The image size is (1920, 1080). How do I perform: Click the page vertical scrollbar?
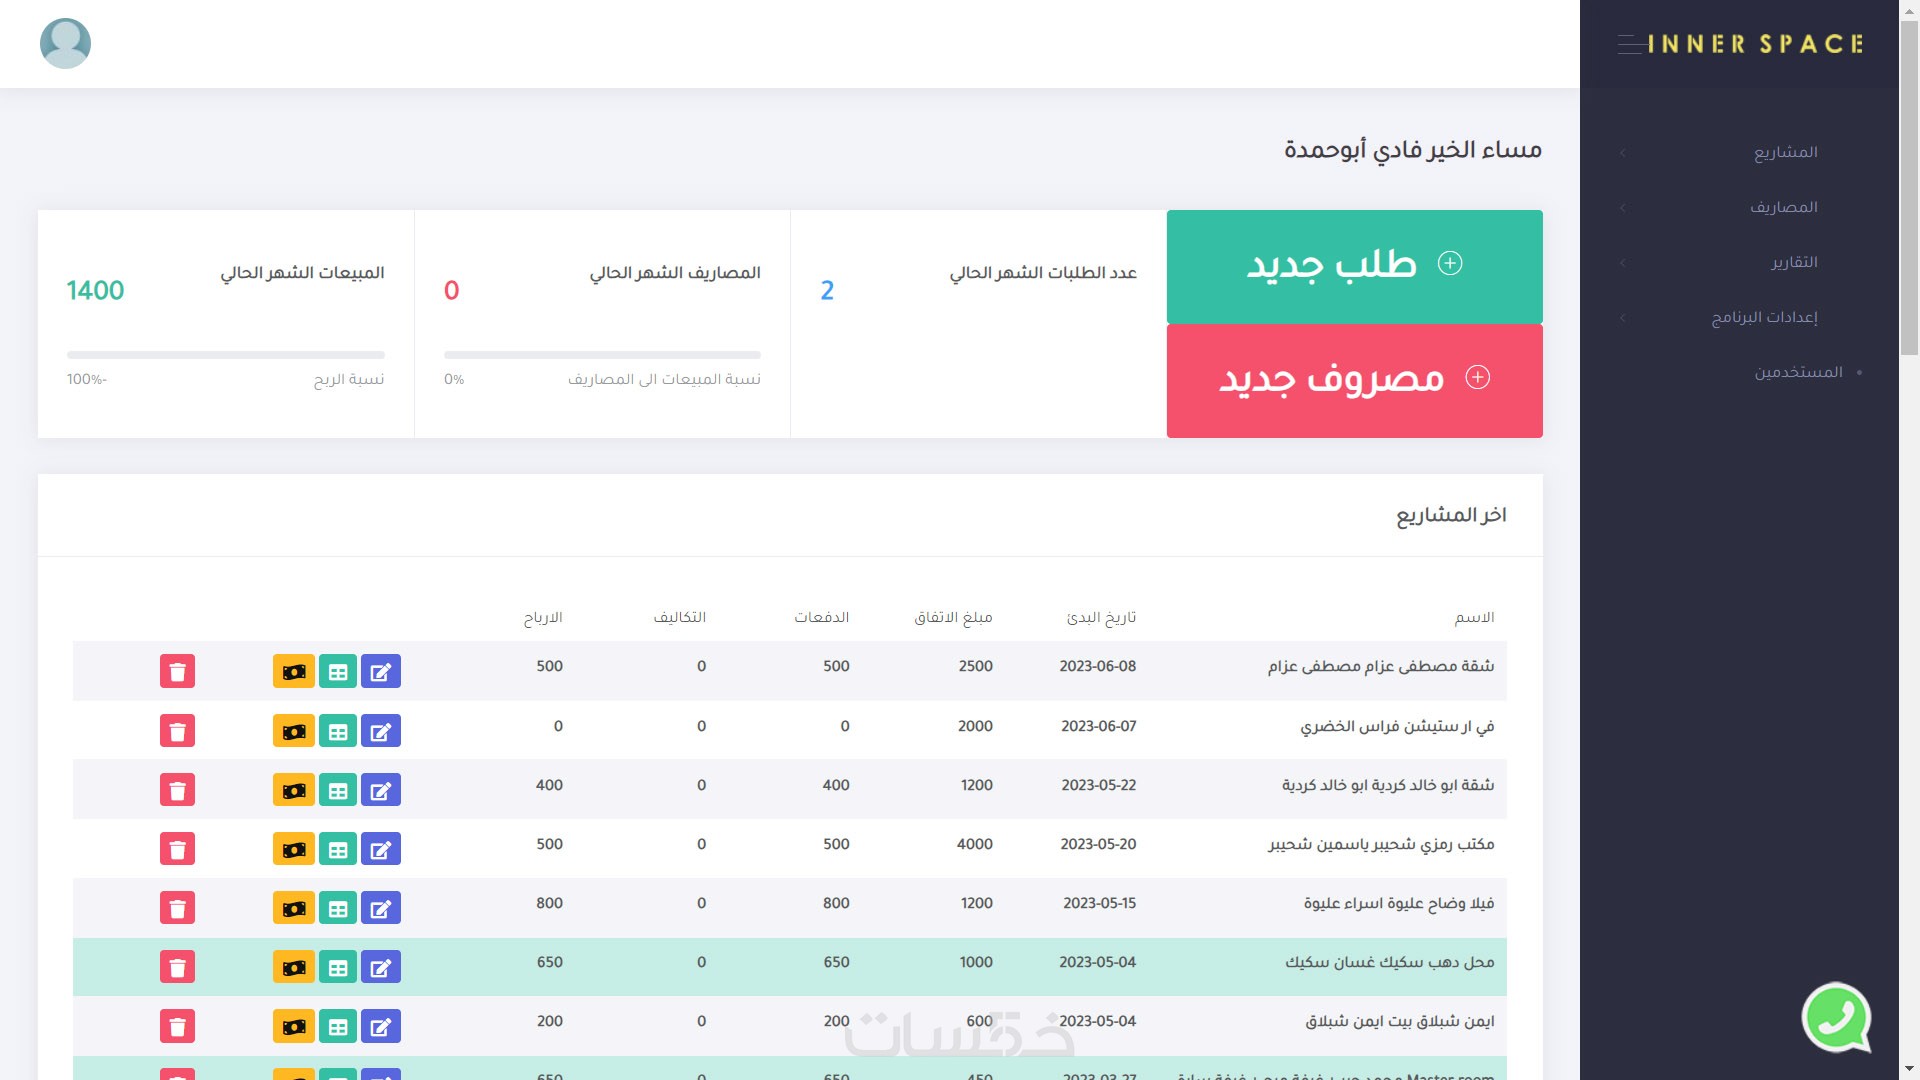pyautogui.click(x=1909, y=190)
